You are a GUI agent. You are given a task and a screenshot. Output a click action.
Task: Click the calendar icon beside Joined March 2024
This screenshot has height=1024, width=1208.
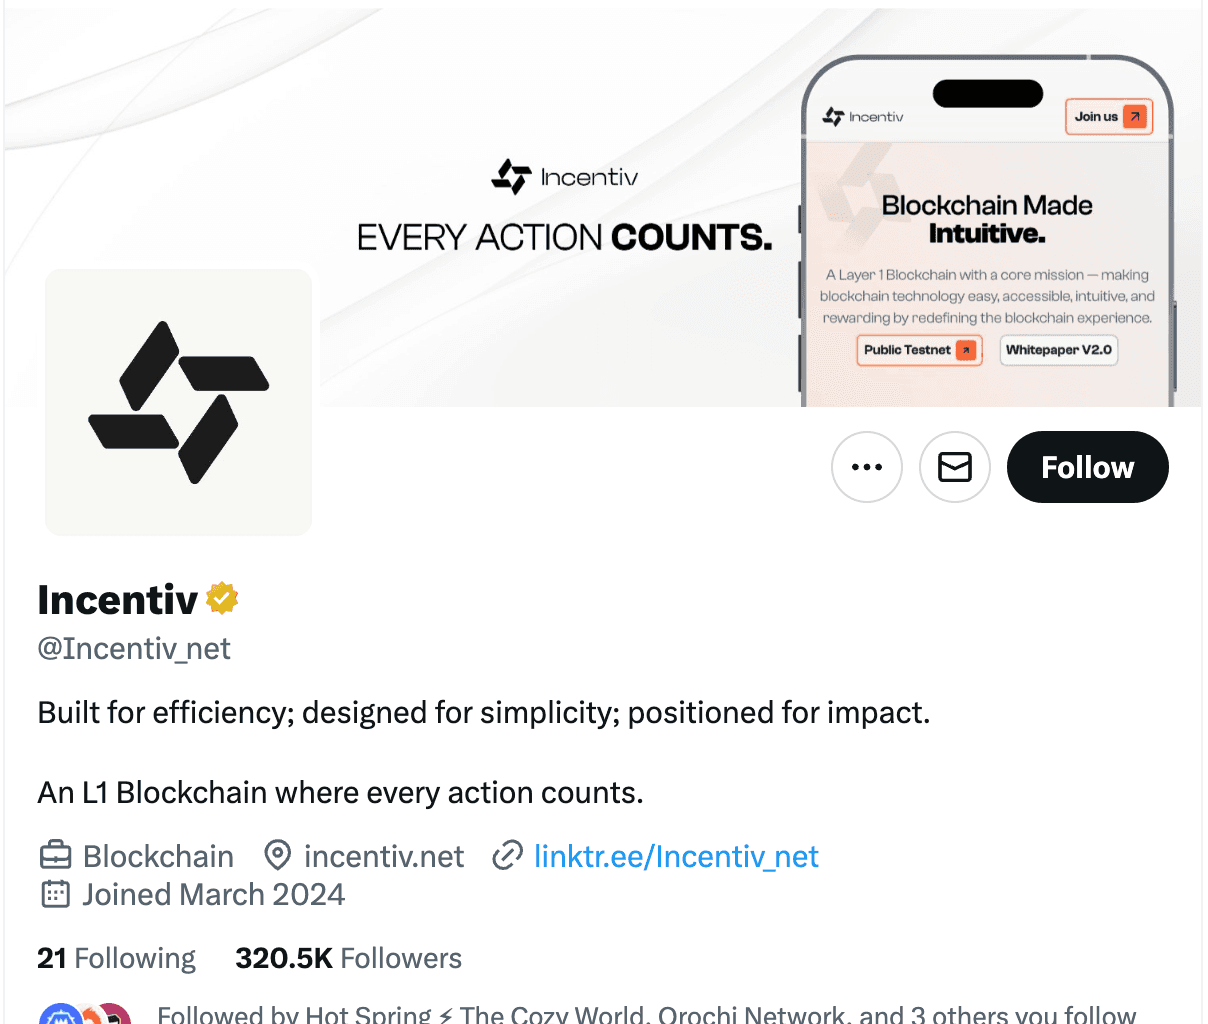(56, 893)
